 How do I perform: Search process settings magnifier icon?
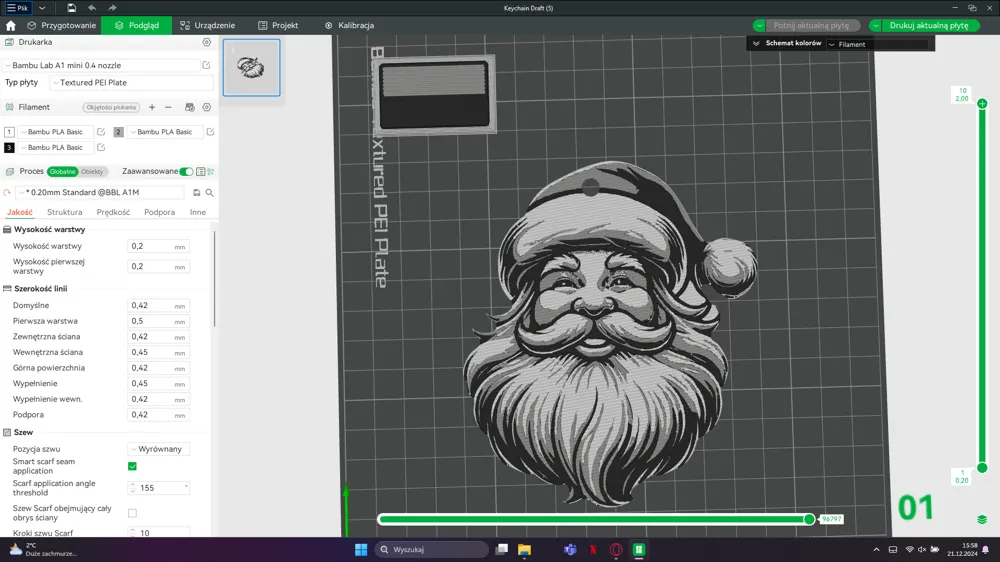(x=209, y=192)
